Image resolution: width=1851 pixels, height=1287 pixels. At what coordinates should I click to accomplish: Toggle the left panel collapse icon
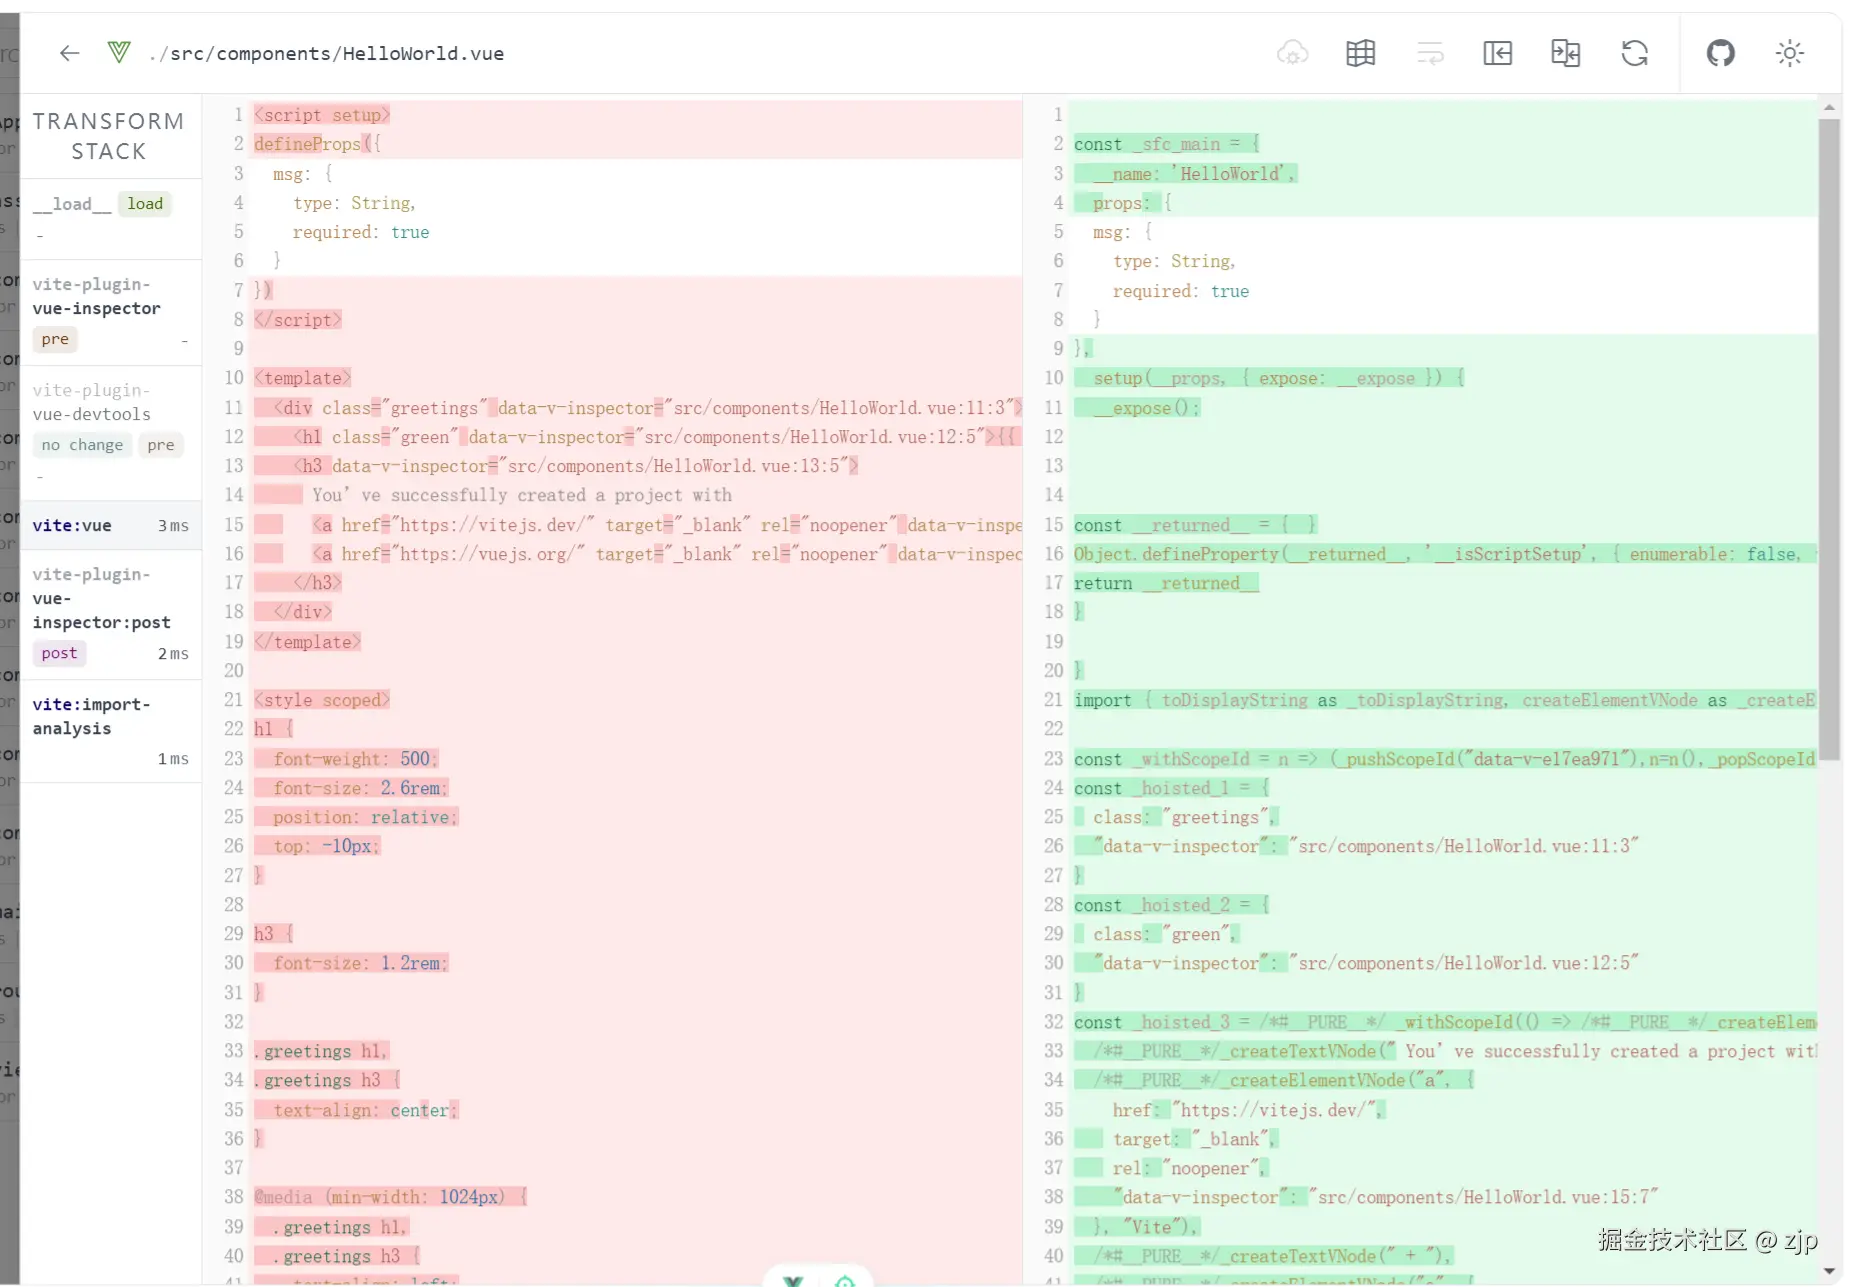[x=1497, y=53]
